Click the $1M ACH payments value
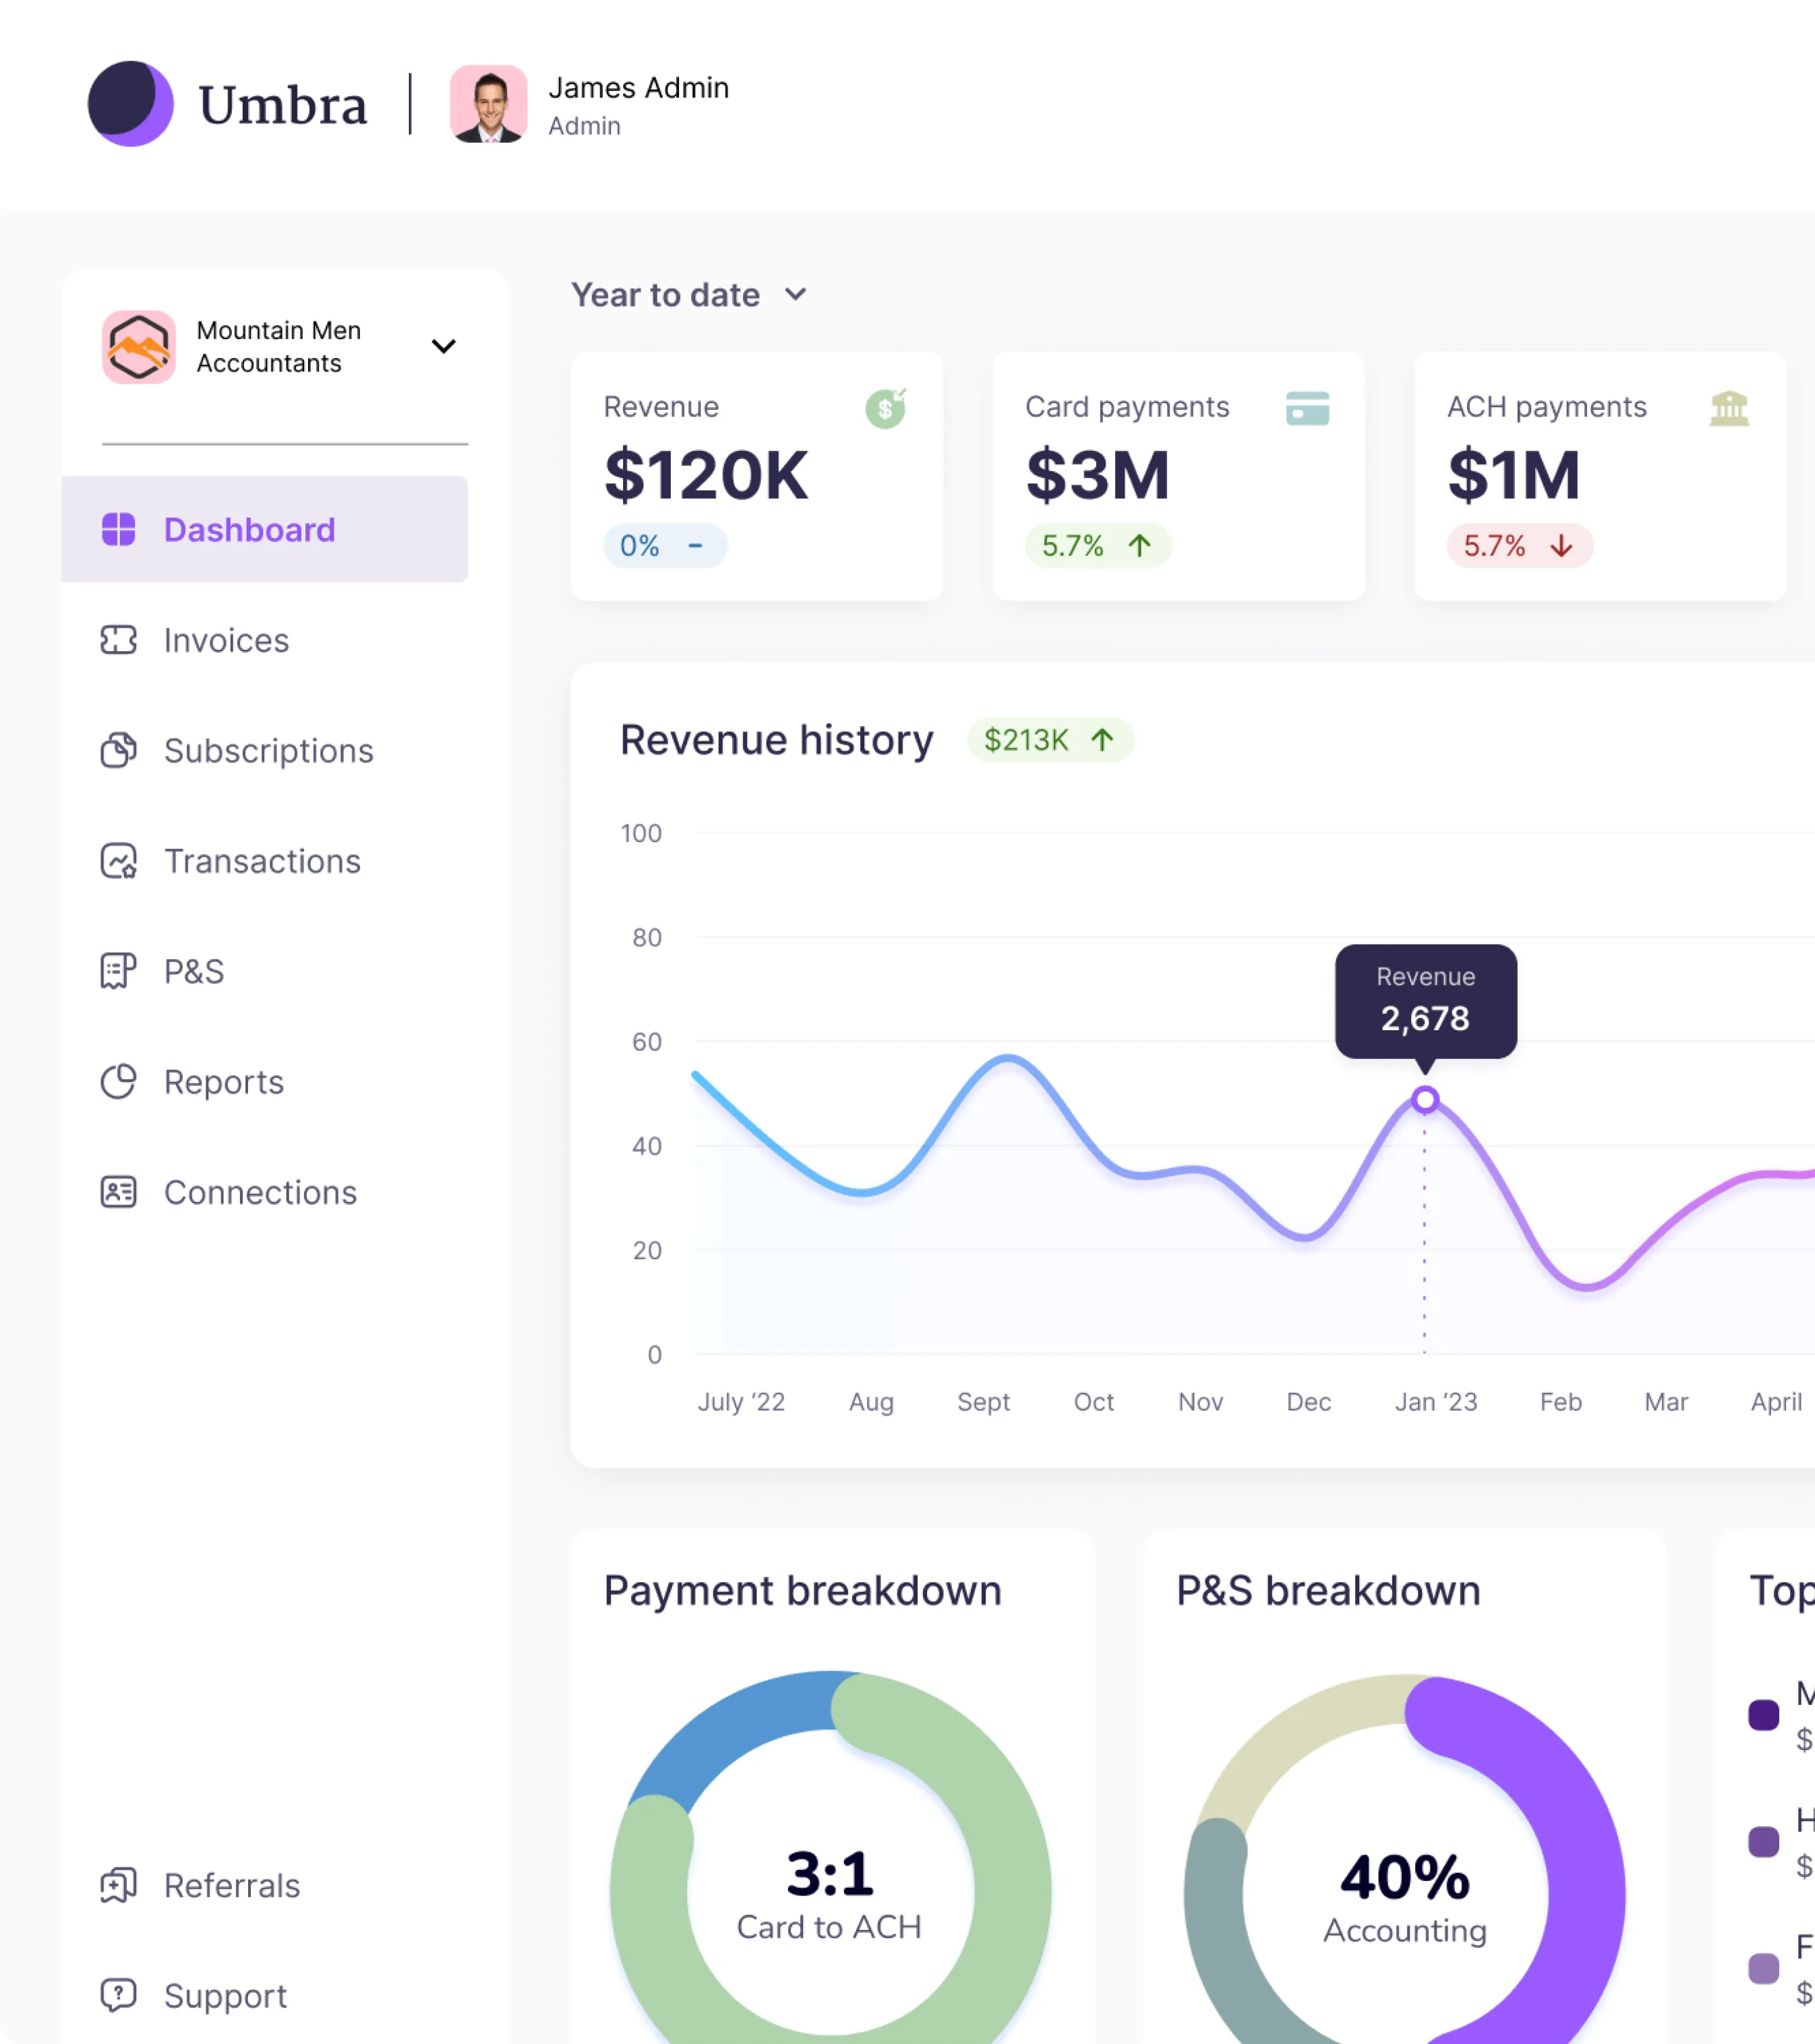 pos(1514,475)
